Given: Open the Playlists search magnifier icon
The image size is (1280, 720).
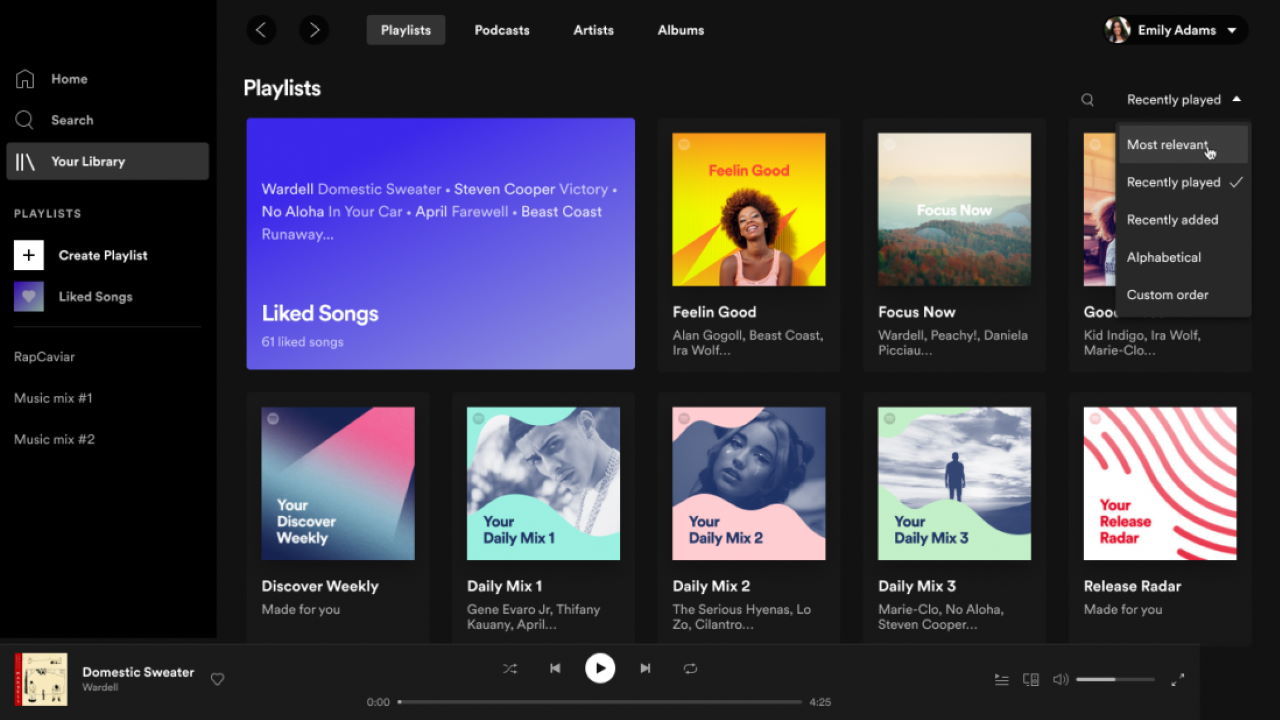Looking at the screenshot, I should pyautogui.click(x=1087, y=99).
